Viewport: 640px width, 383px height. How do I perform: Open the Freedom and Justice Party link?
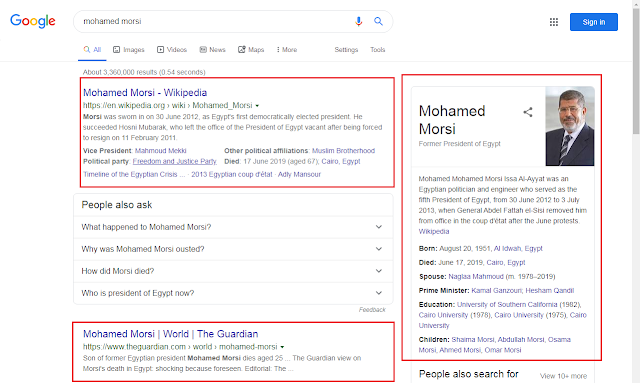pyautogui.click(x=174, y=161)
